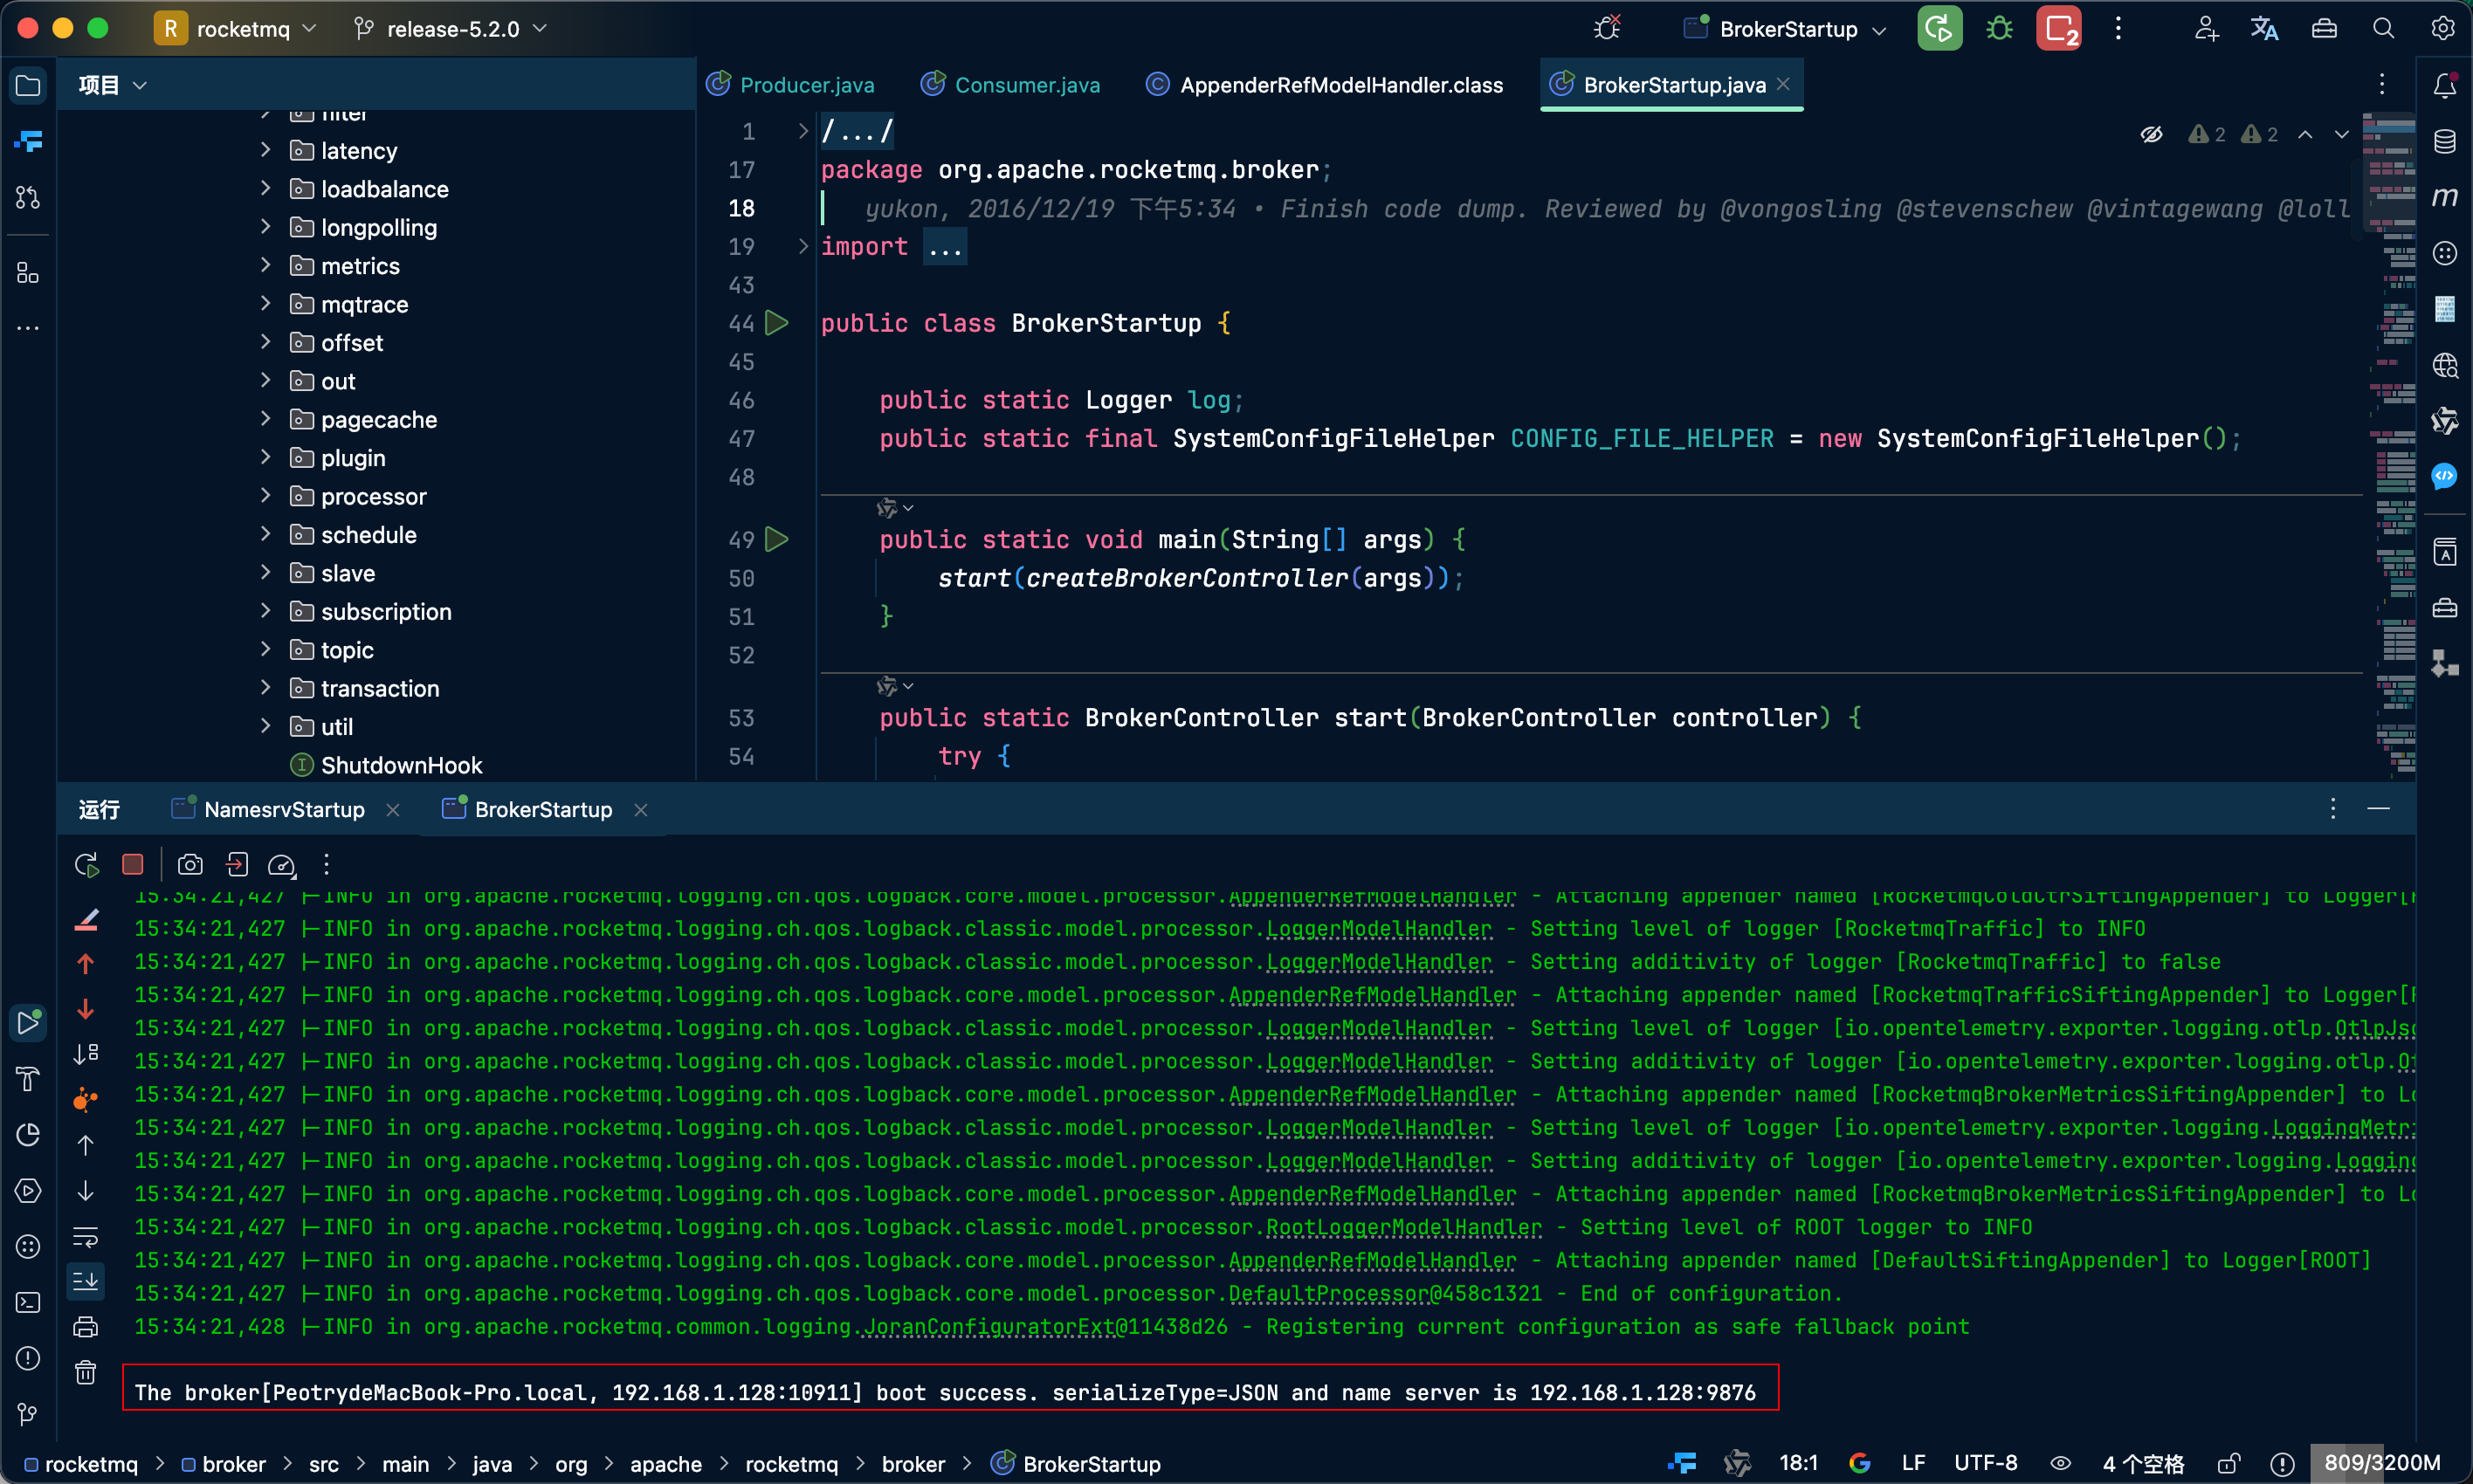The image size is (2473, 1484).
Task: Click the UTF-8 encoding status item
Action: click(x=1985, y=1464)
